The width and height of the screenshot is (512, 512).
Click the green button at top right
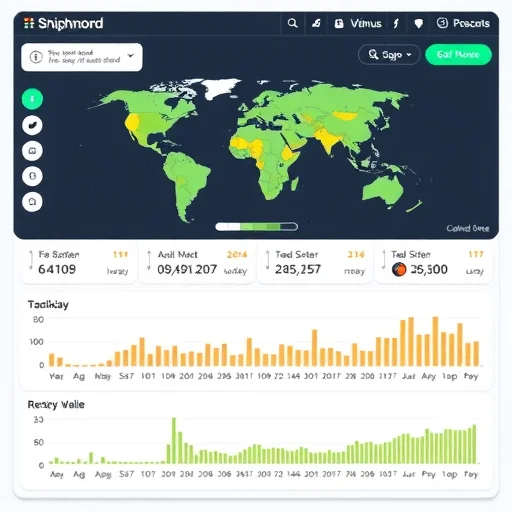[458, 54]
